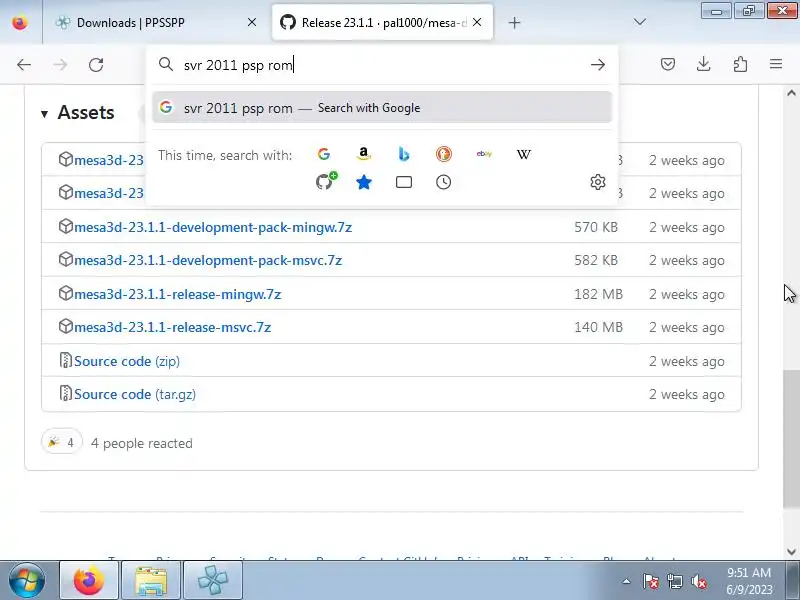Select 'svr 2011 psp rom' Google suggestion

click(x=382, y=108)
